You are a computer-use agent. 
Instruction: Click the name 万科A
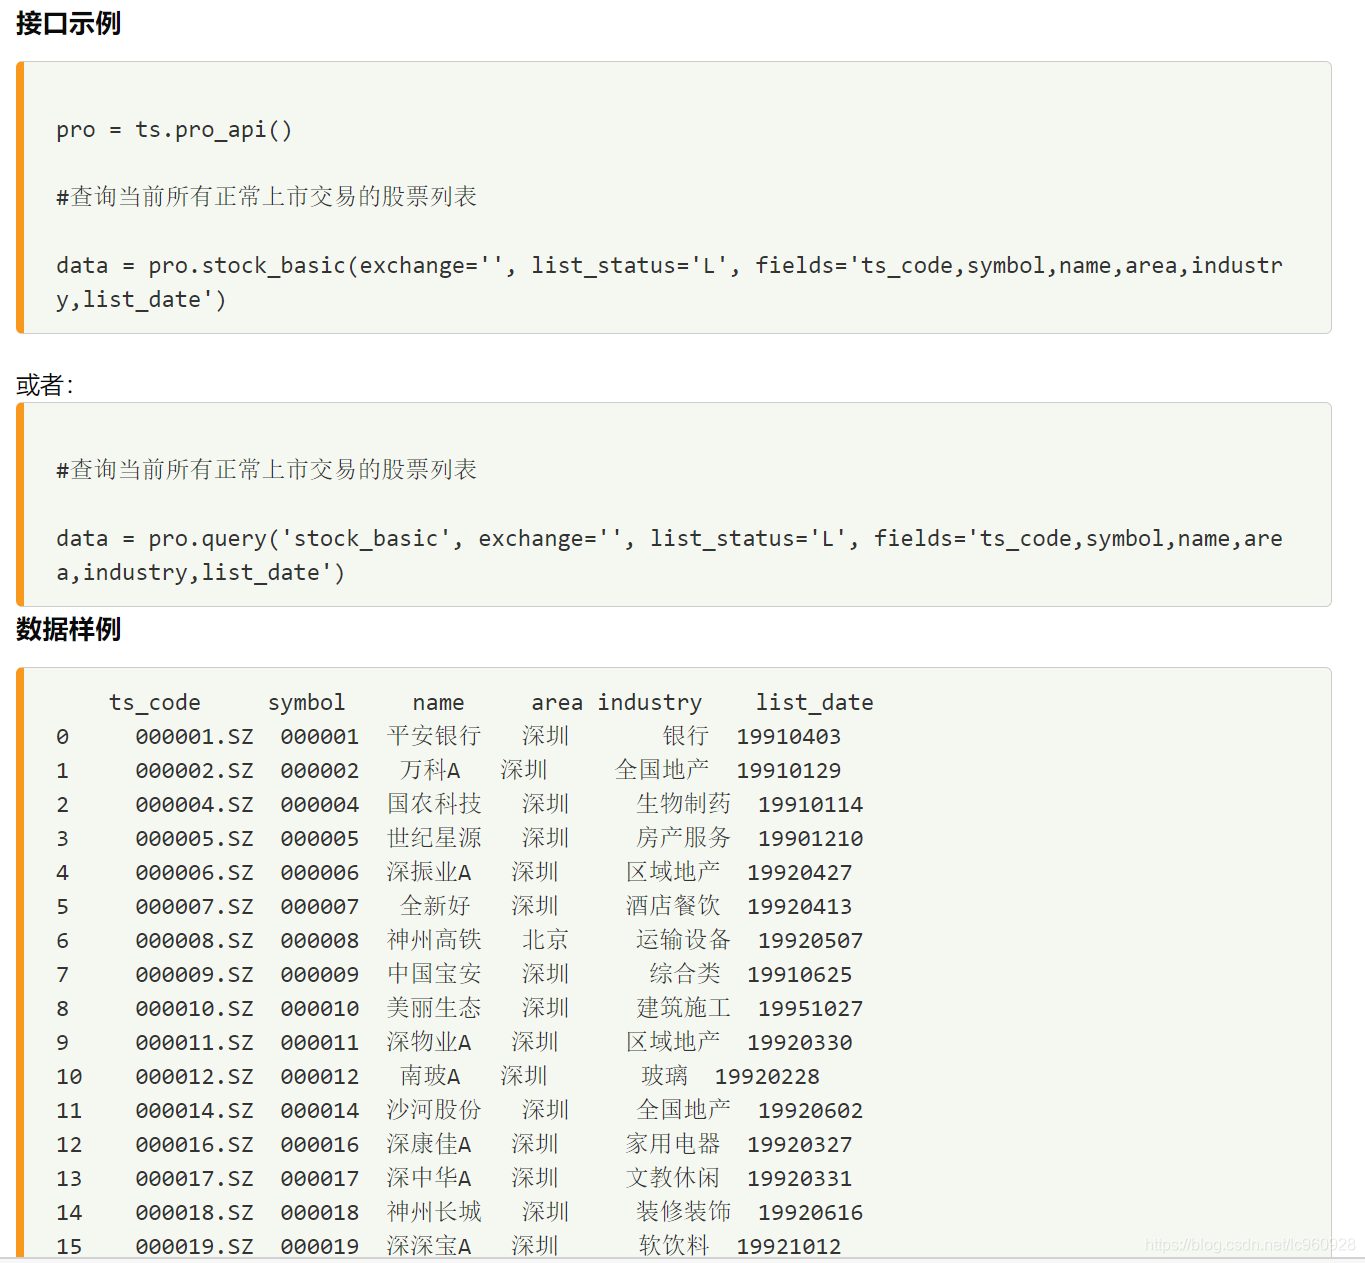pos(430,771)
